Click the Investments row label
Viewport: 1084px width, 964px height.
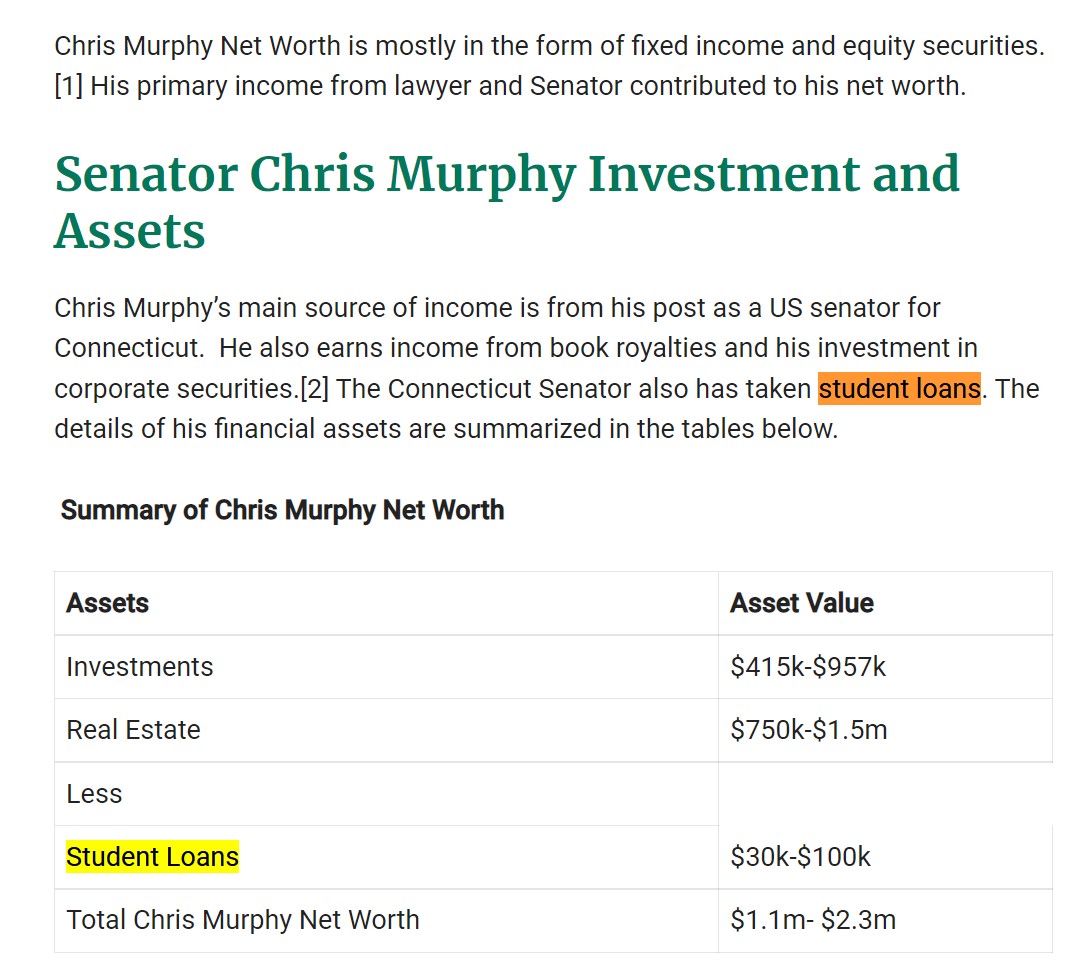coord(140,667)
